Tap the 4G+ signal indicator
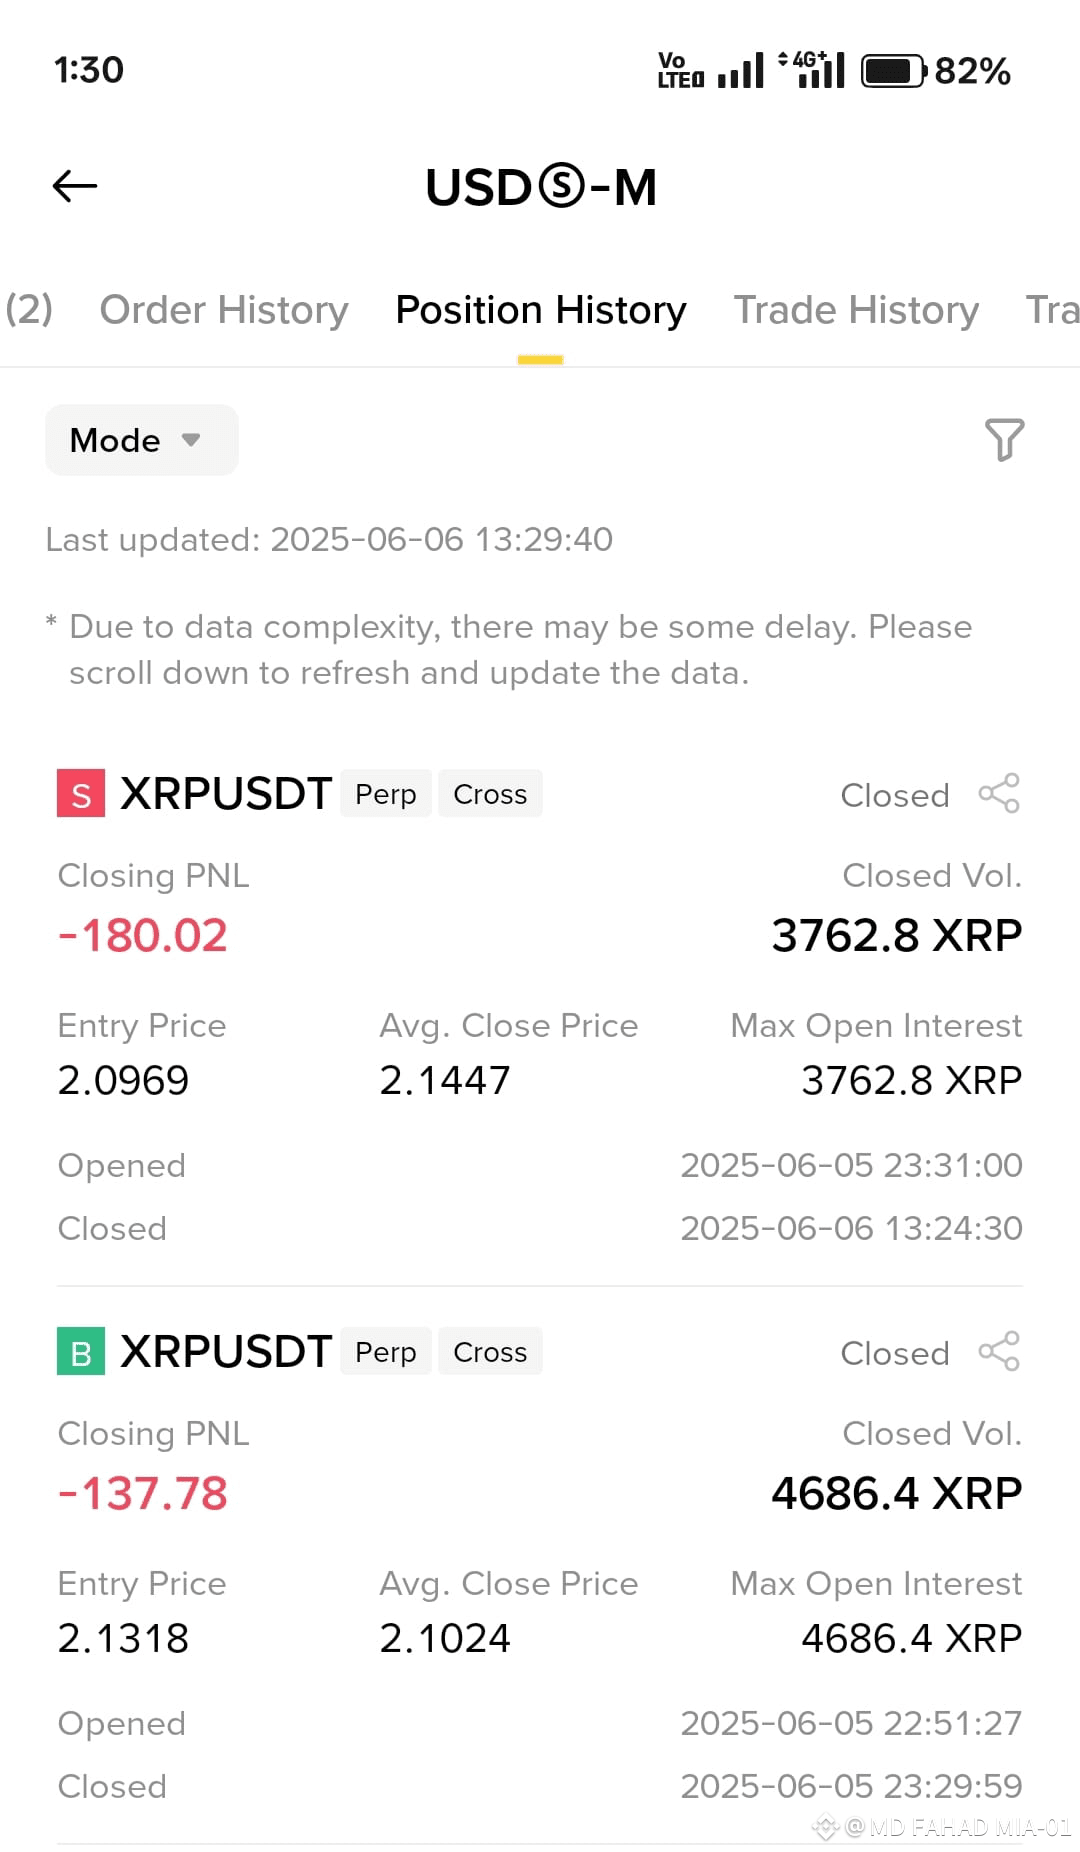This screenshot has width=1080, height=1852. pos(812,70)
